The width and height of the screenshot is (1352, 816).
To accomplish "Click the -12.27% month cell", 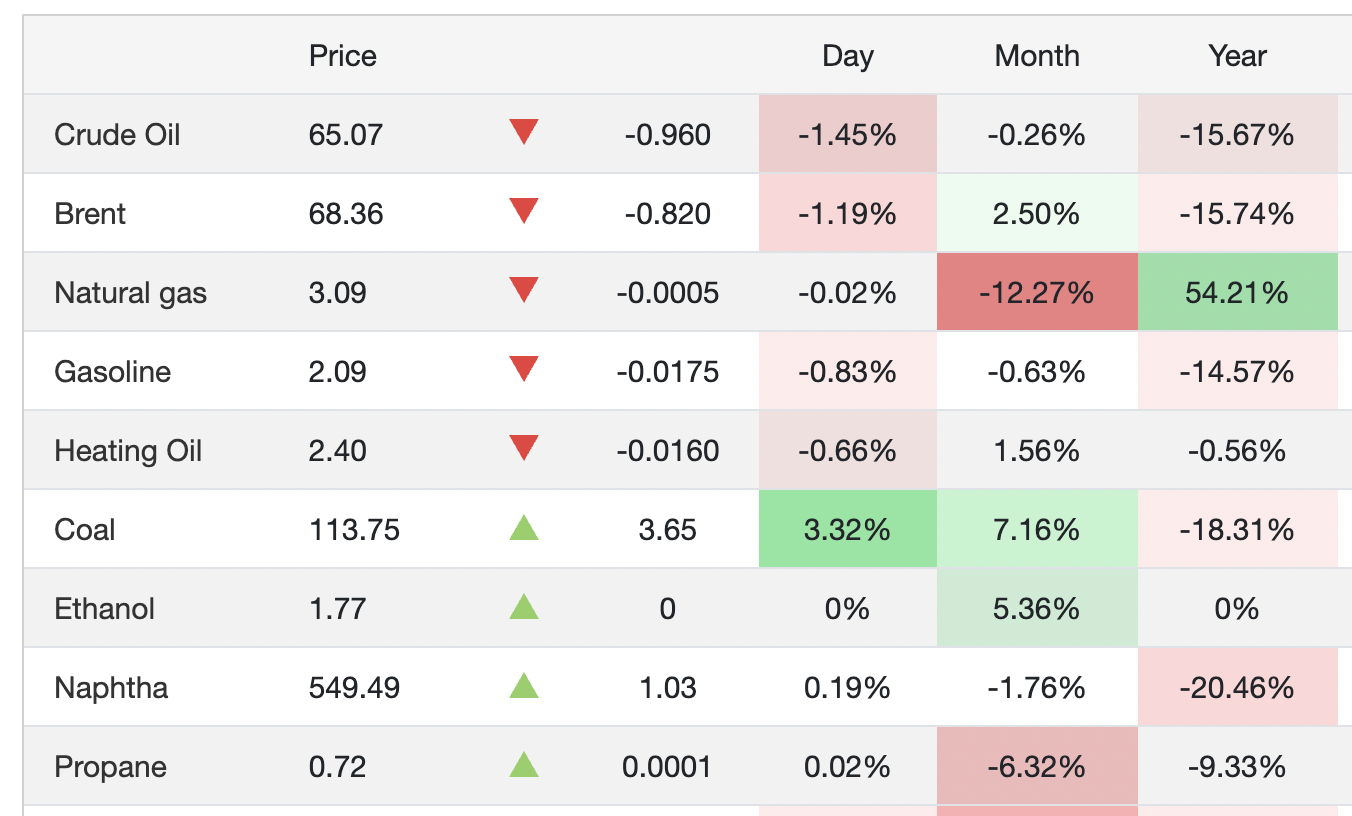I will pyautogui.click(x=1037, y=292).
